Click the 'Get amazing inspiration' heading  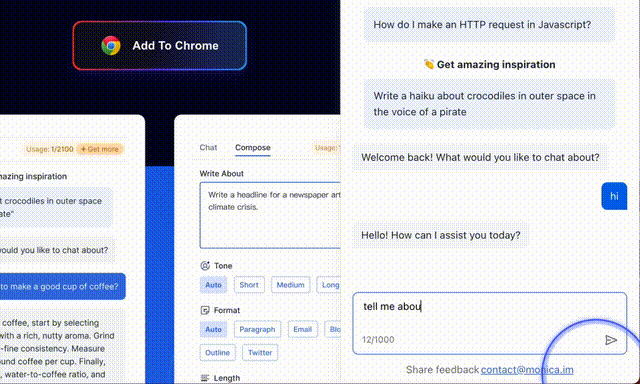click(496, 64)
